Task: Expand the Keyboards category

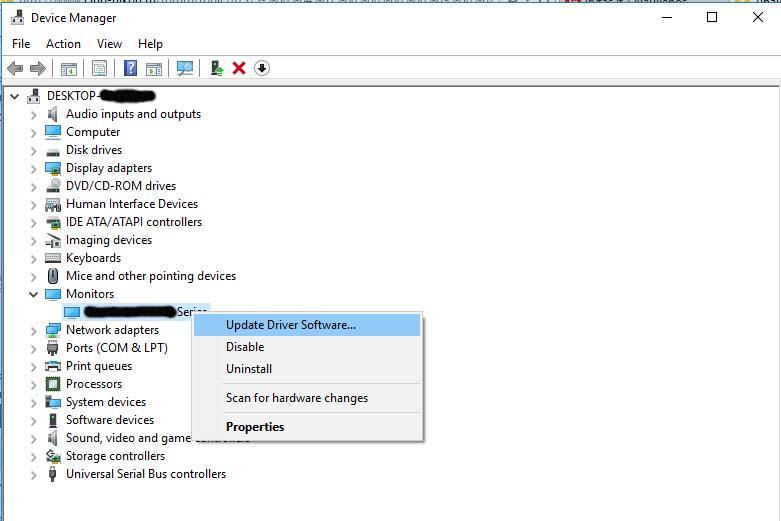Action: coord(33,259)
